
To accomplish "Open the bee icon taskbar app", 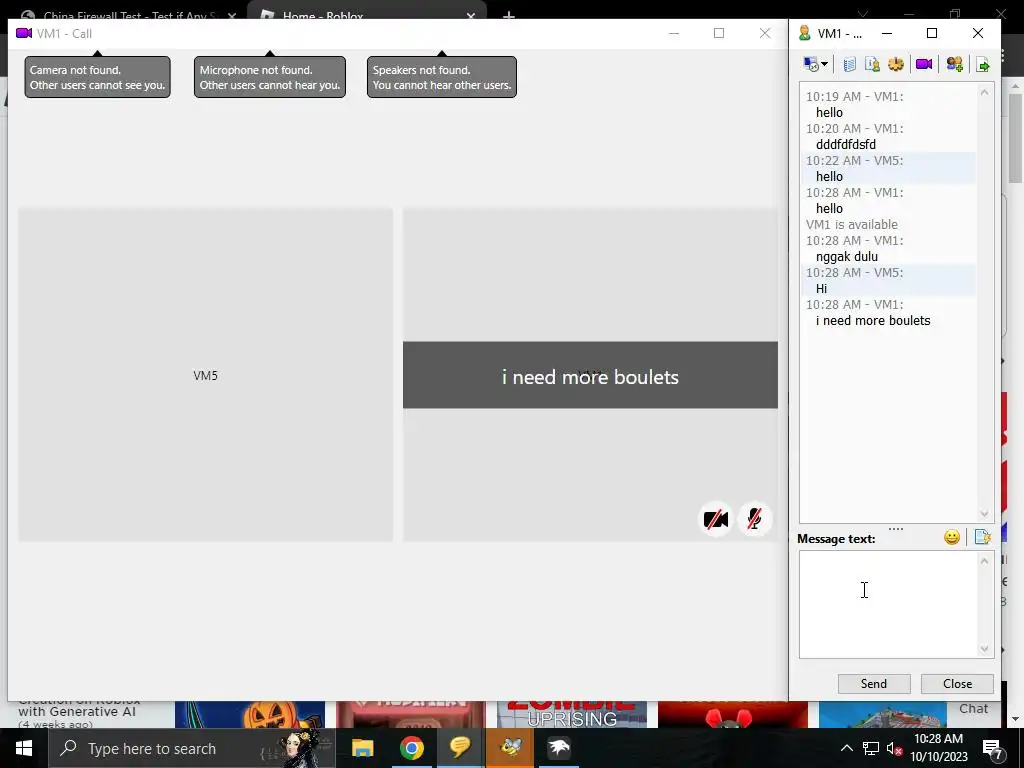I will [x=510, y=748].
